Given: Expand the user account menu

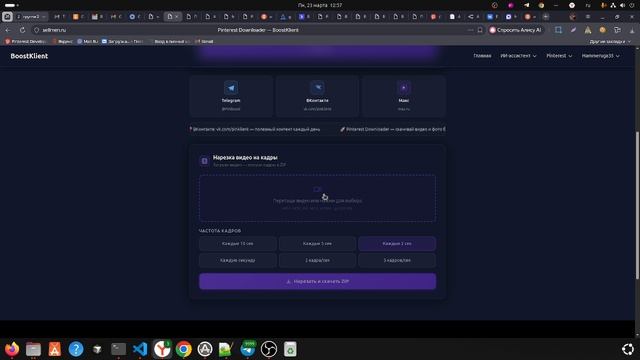Looking at the screenshot, I should [x=600, y=56].
